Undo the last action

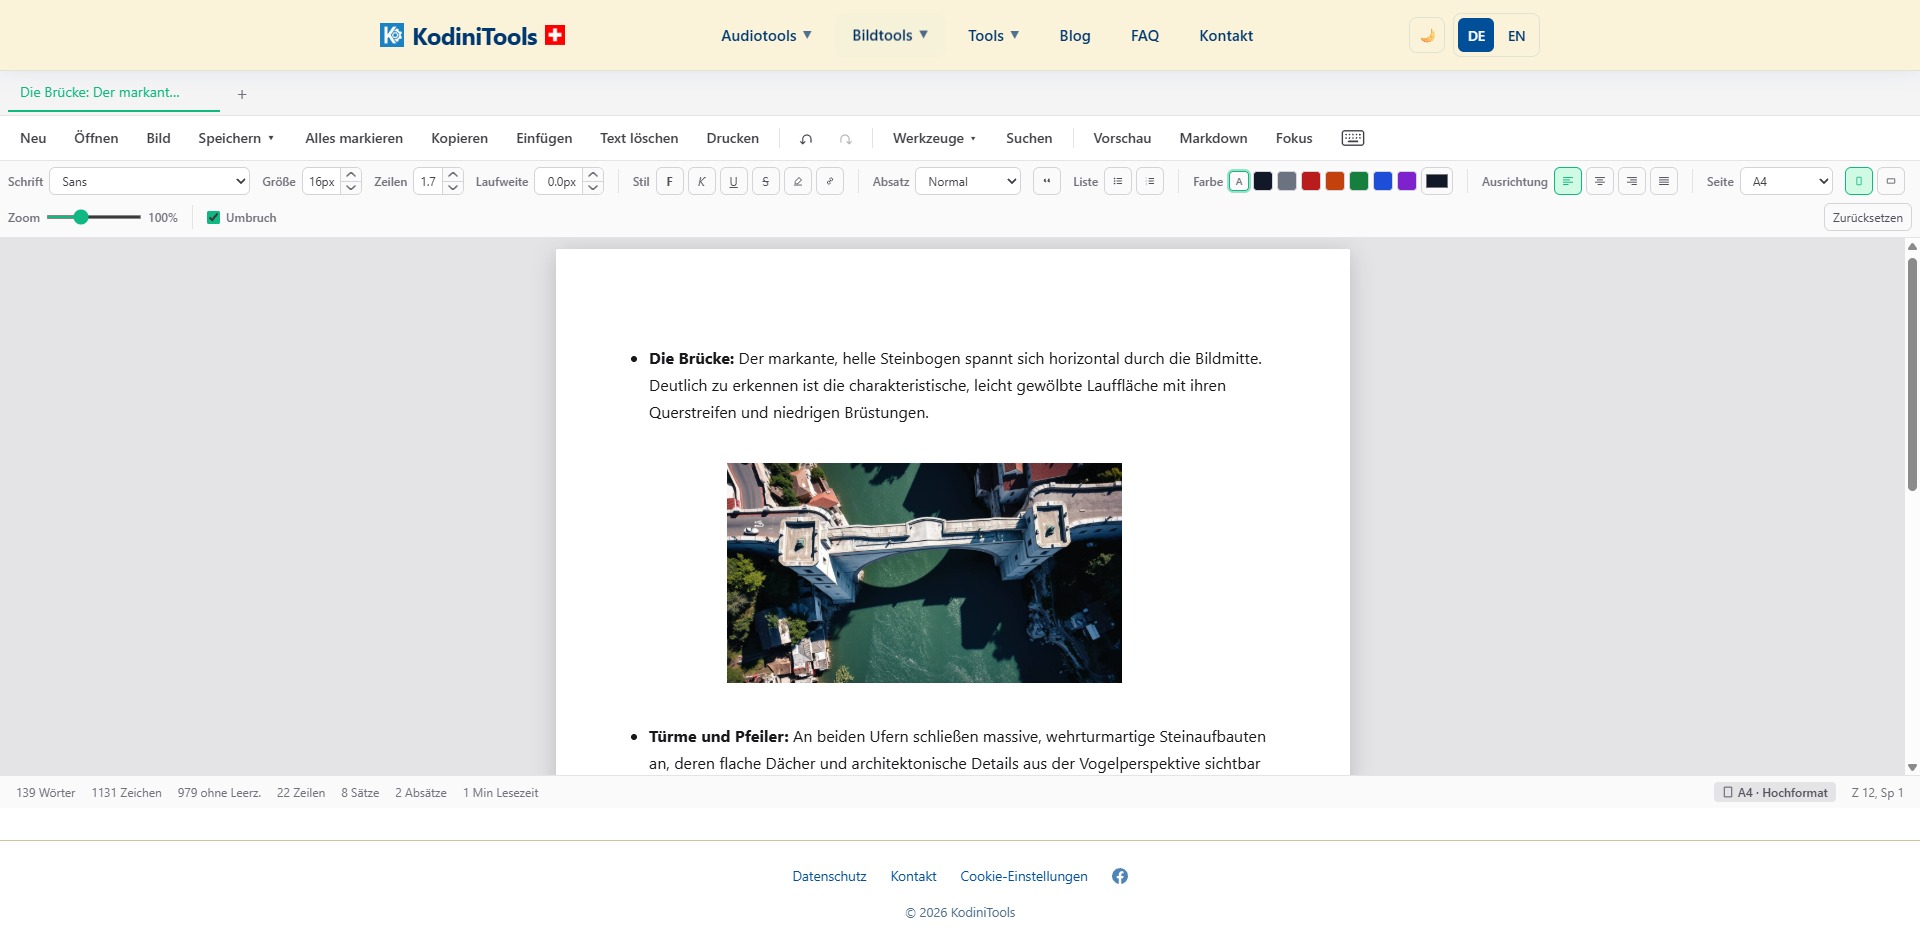point(806,139)
